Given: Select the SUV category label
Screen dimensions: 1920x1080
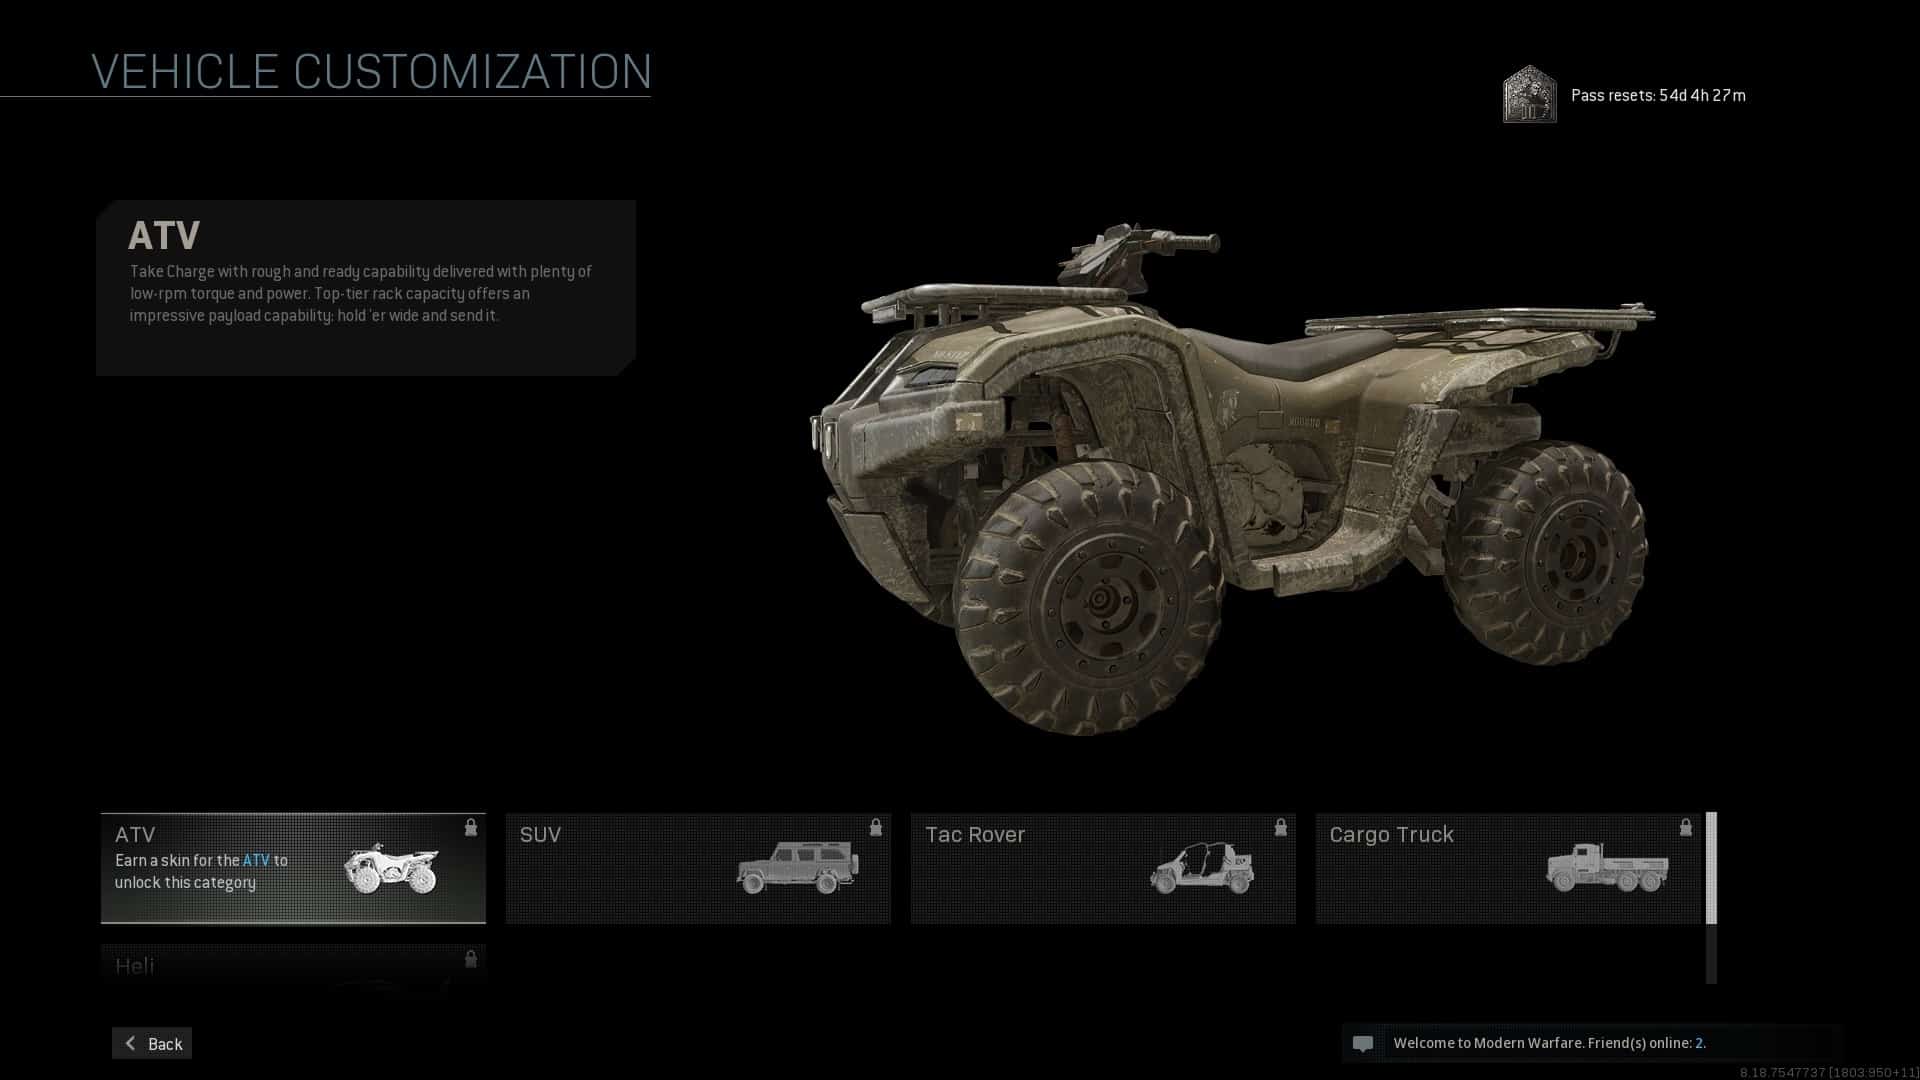Looking at the screenshot, I should [x=540, y=835].
